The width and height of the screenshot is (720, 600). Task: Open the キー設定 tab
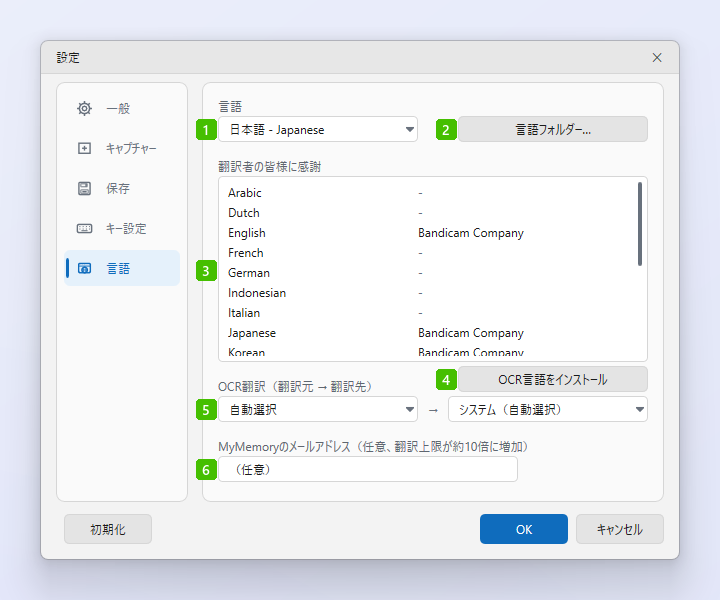(122, 228)
